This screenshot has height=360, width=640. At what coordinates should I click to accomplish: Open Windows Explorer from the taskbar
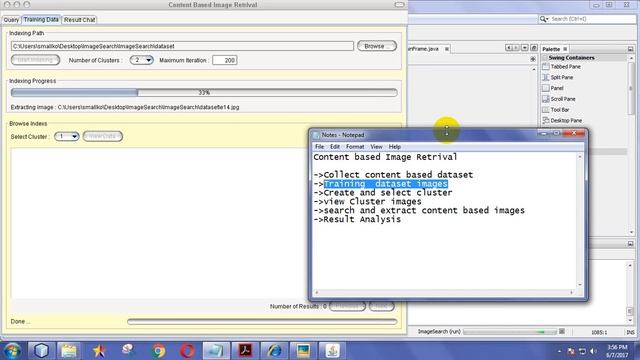coord(69,351)
